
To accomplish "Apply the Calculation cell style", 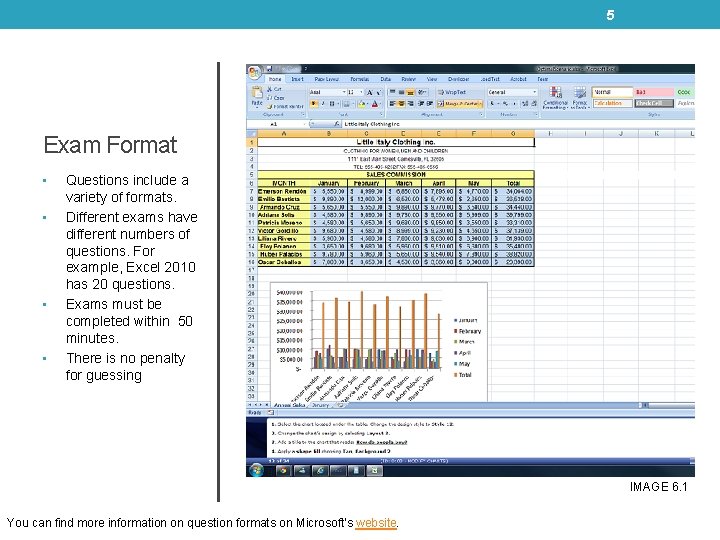I will (x=612, y=103).
